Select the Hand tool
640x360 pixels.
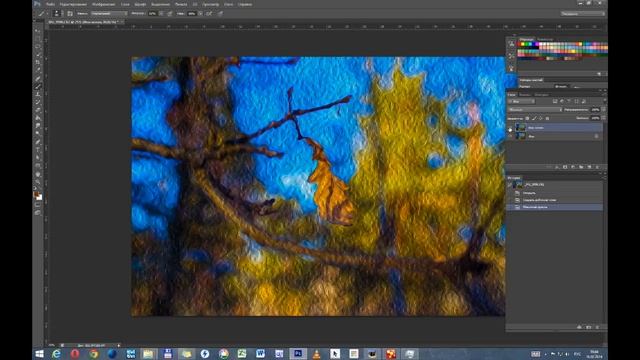38,173
